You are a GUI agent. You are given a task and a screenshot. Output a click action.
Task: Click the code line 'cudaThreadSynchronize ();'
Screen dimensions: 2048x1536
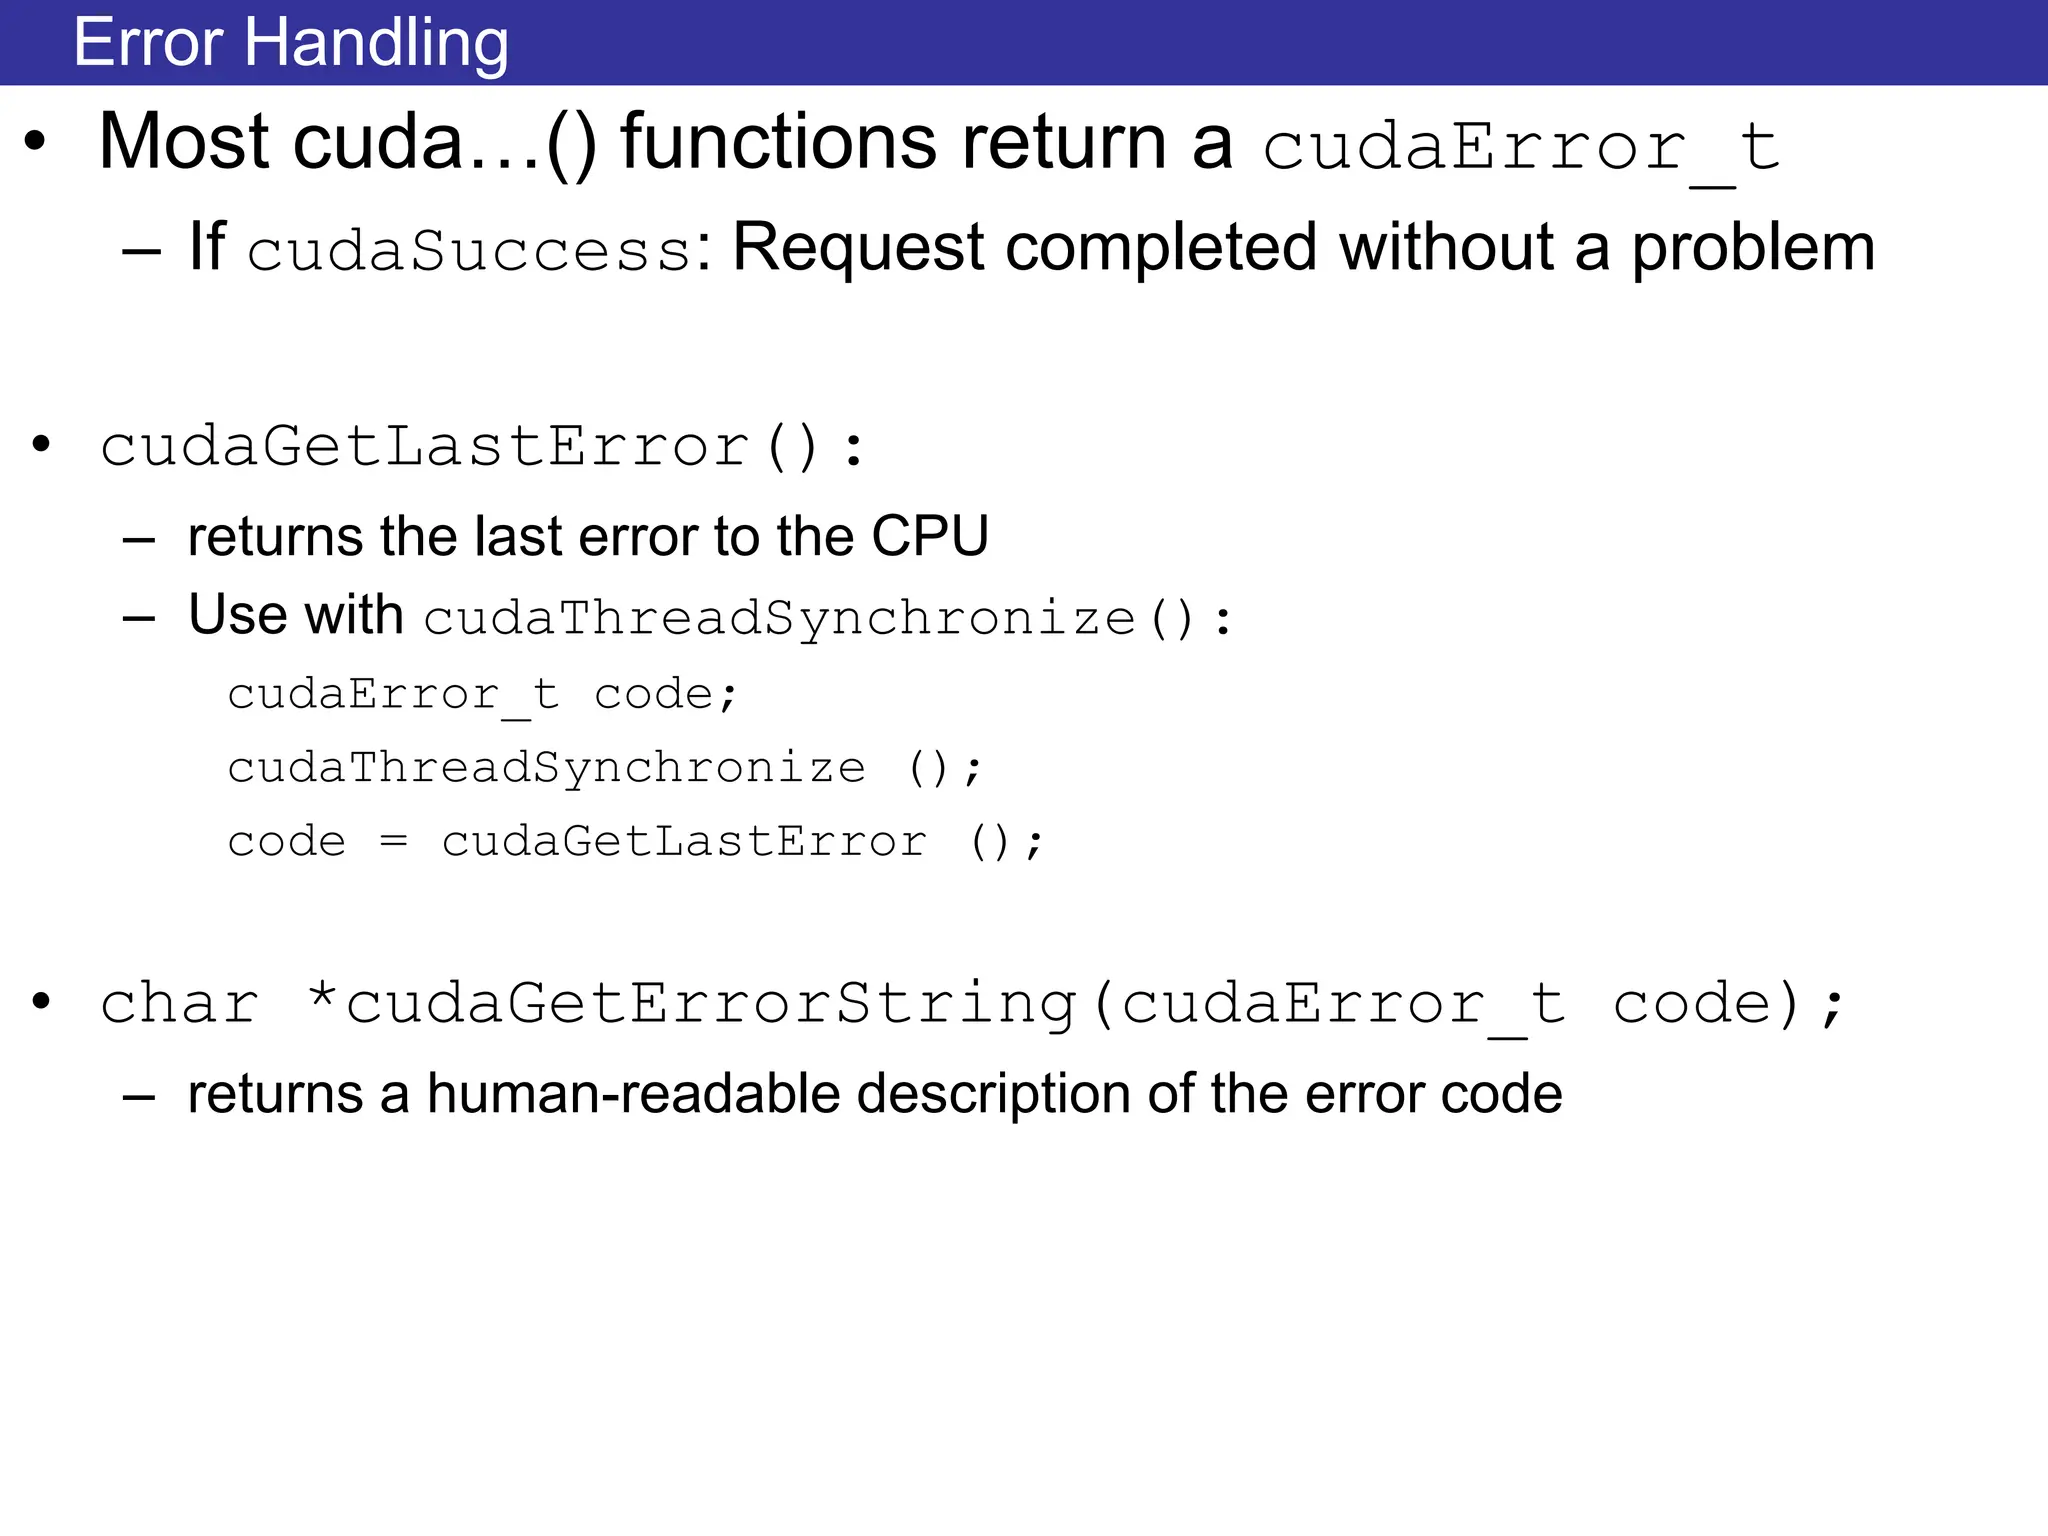(x=605, y=768)
